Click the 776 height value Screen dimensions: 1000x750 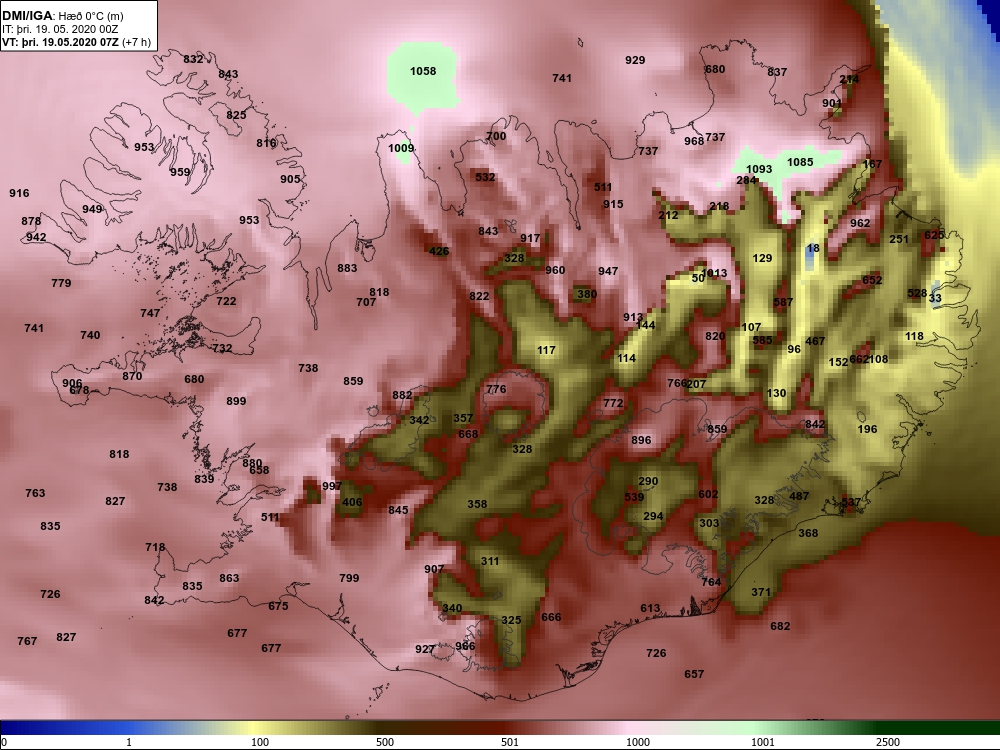[496, 389]
